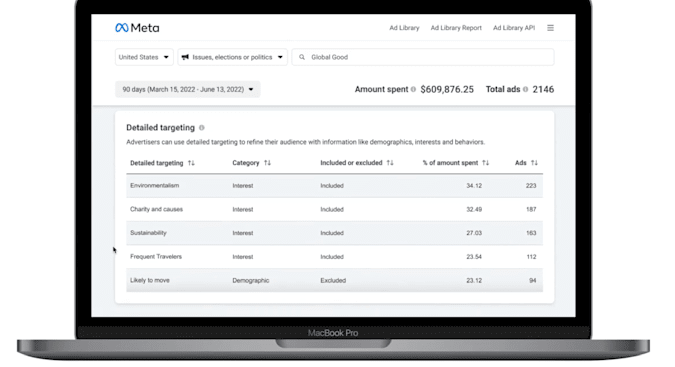
Task: Open the United States country dropdown
Action: point(144,57)
